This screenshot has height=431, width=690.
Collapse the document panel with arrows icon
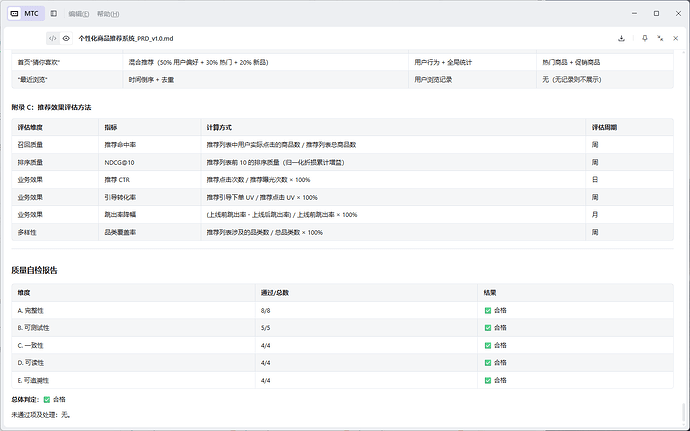coord(660,38)
